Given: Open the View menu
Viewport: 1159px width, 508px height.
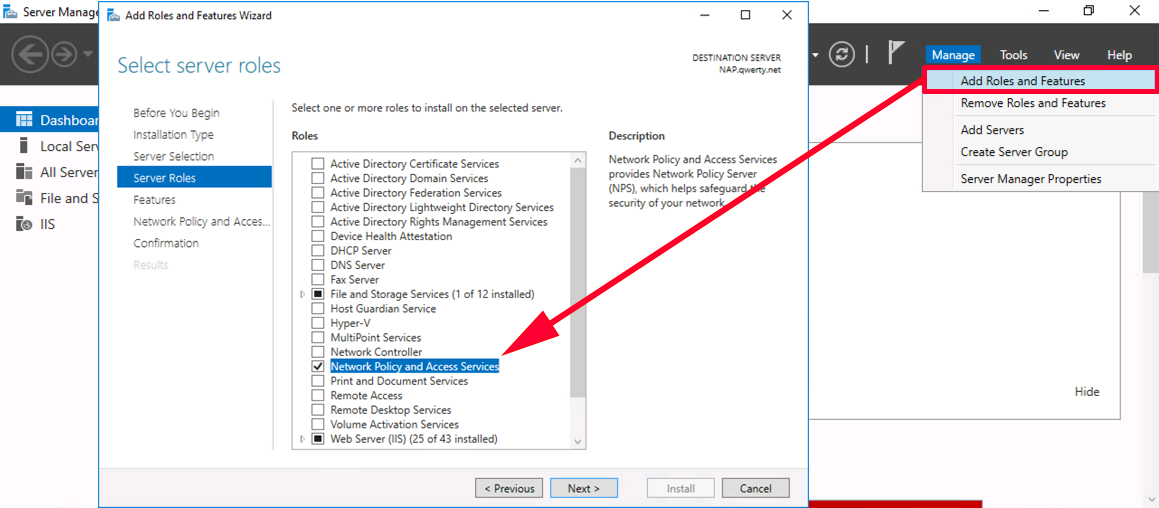Looking at the screenshot, I should click(1067, 55).
